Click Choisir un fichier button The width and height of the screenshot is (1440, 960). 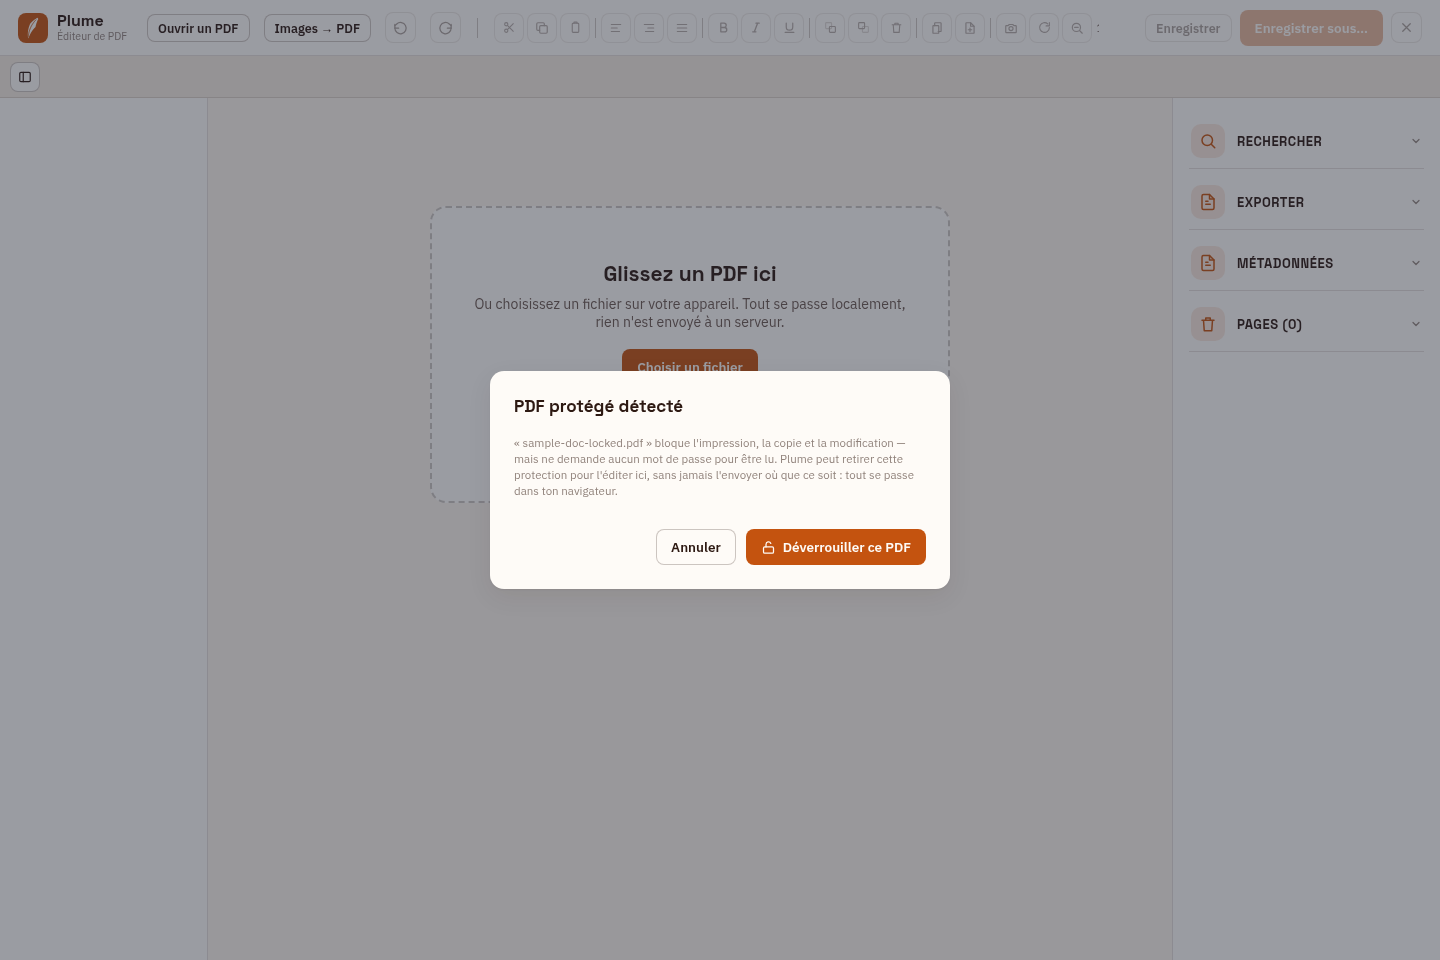tap(690, 361)
